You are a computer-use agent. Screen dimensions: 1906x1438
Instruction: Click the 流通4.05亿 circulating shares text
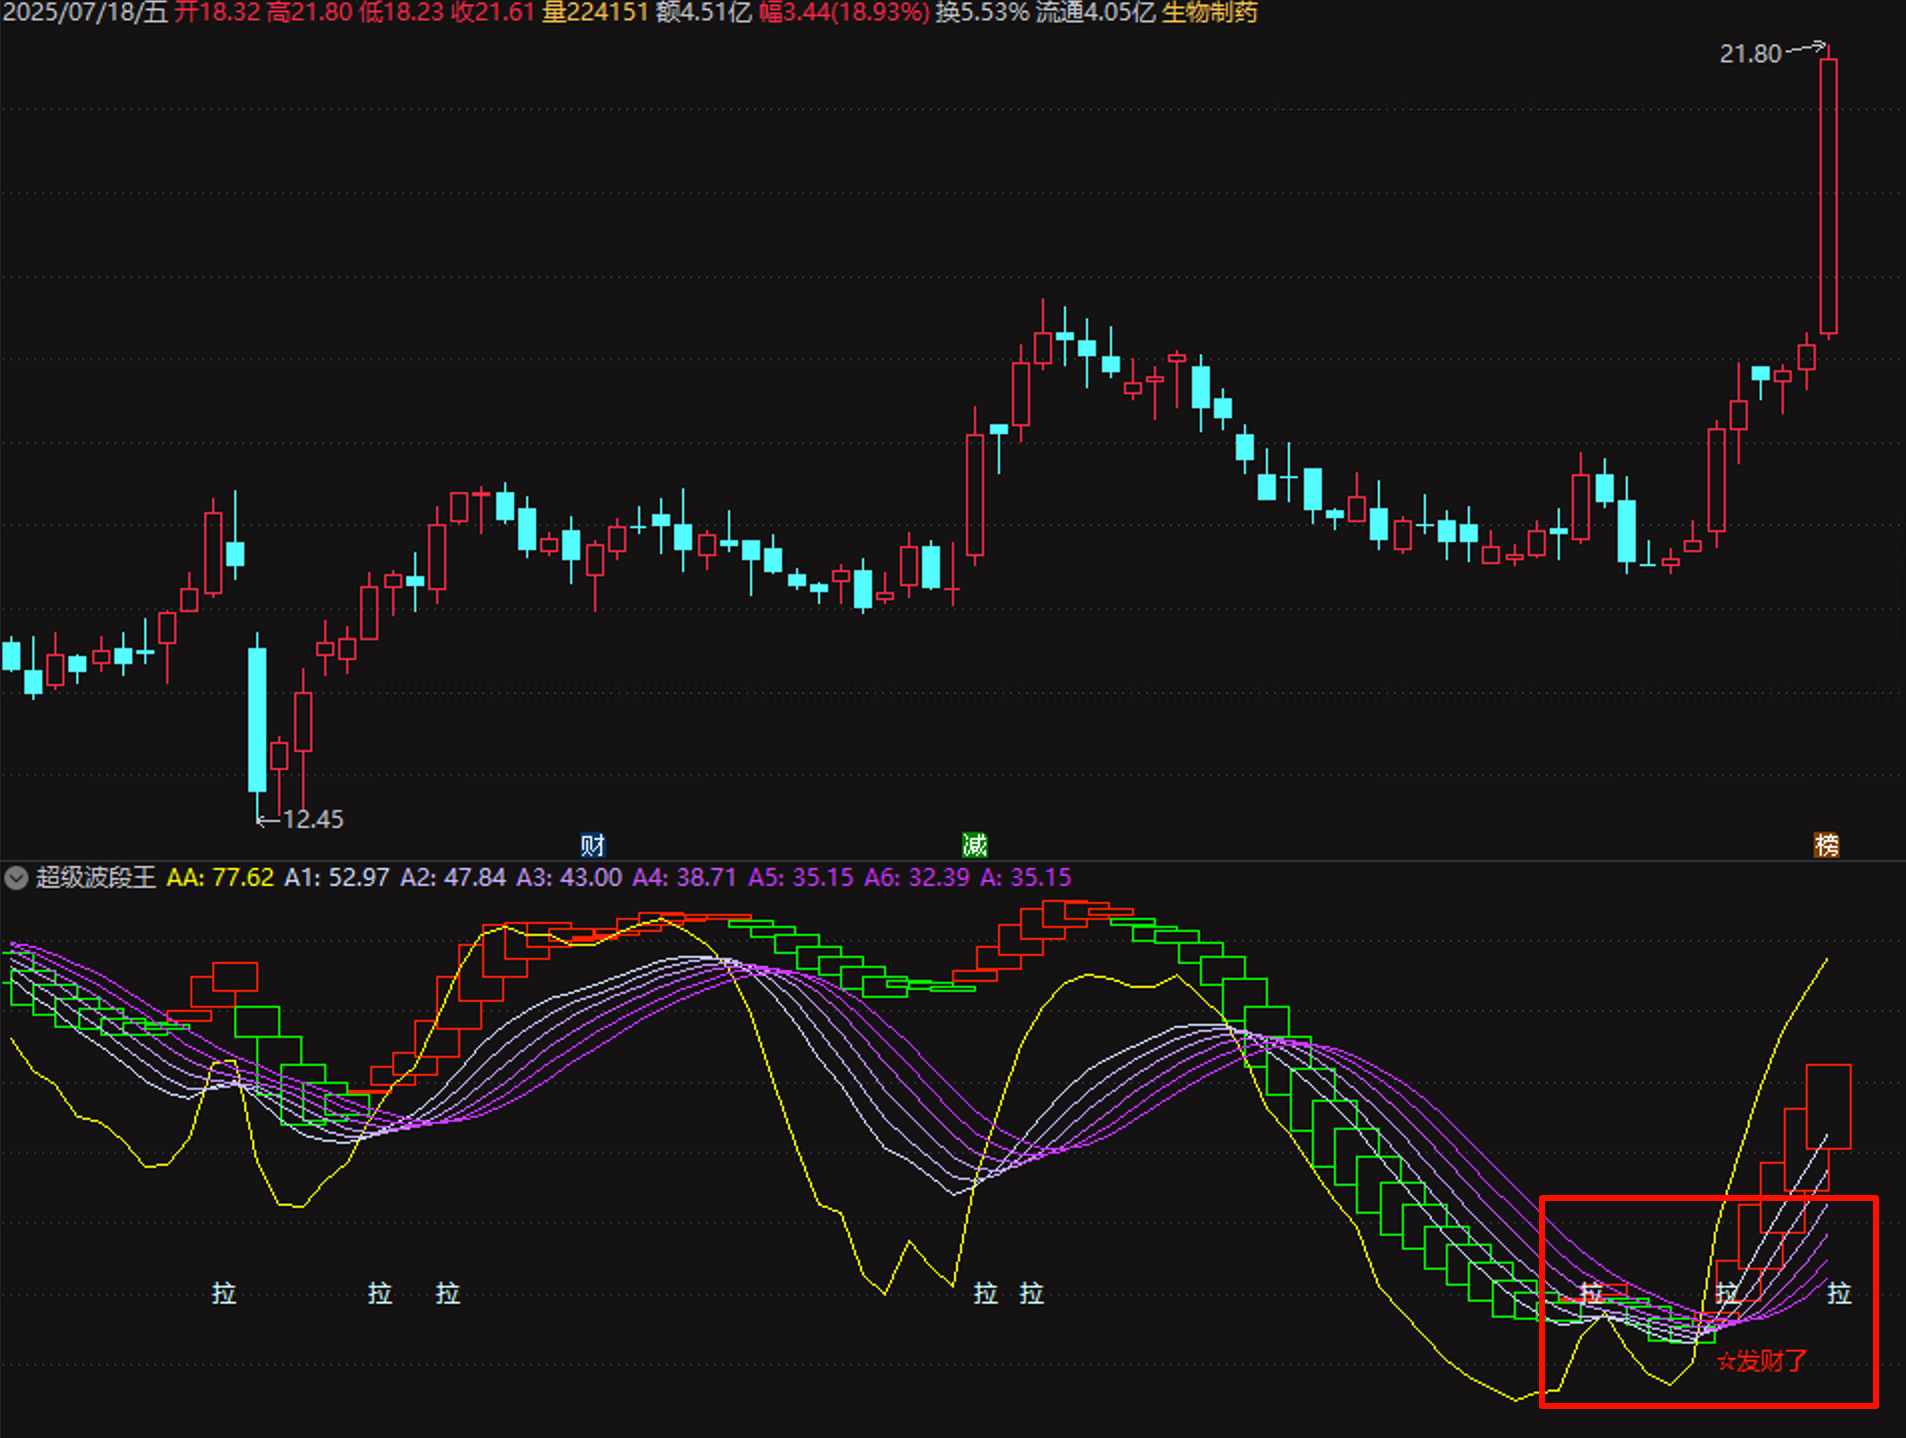1095,13
